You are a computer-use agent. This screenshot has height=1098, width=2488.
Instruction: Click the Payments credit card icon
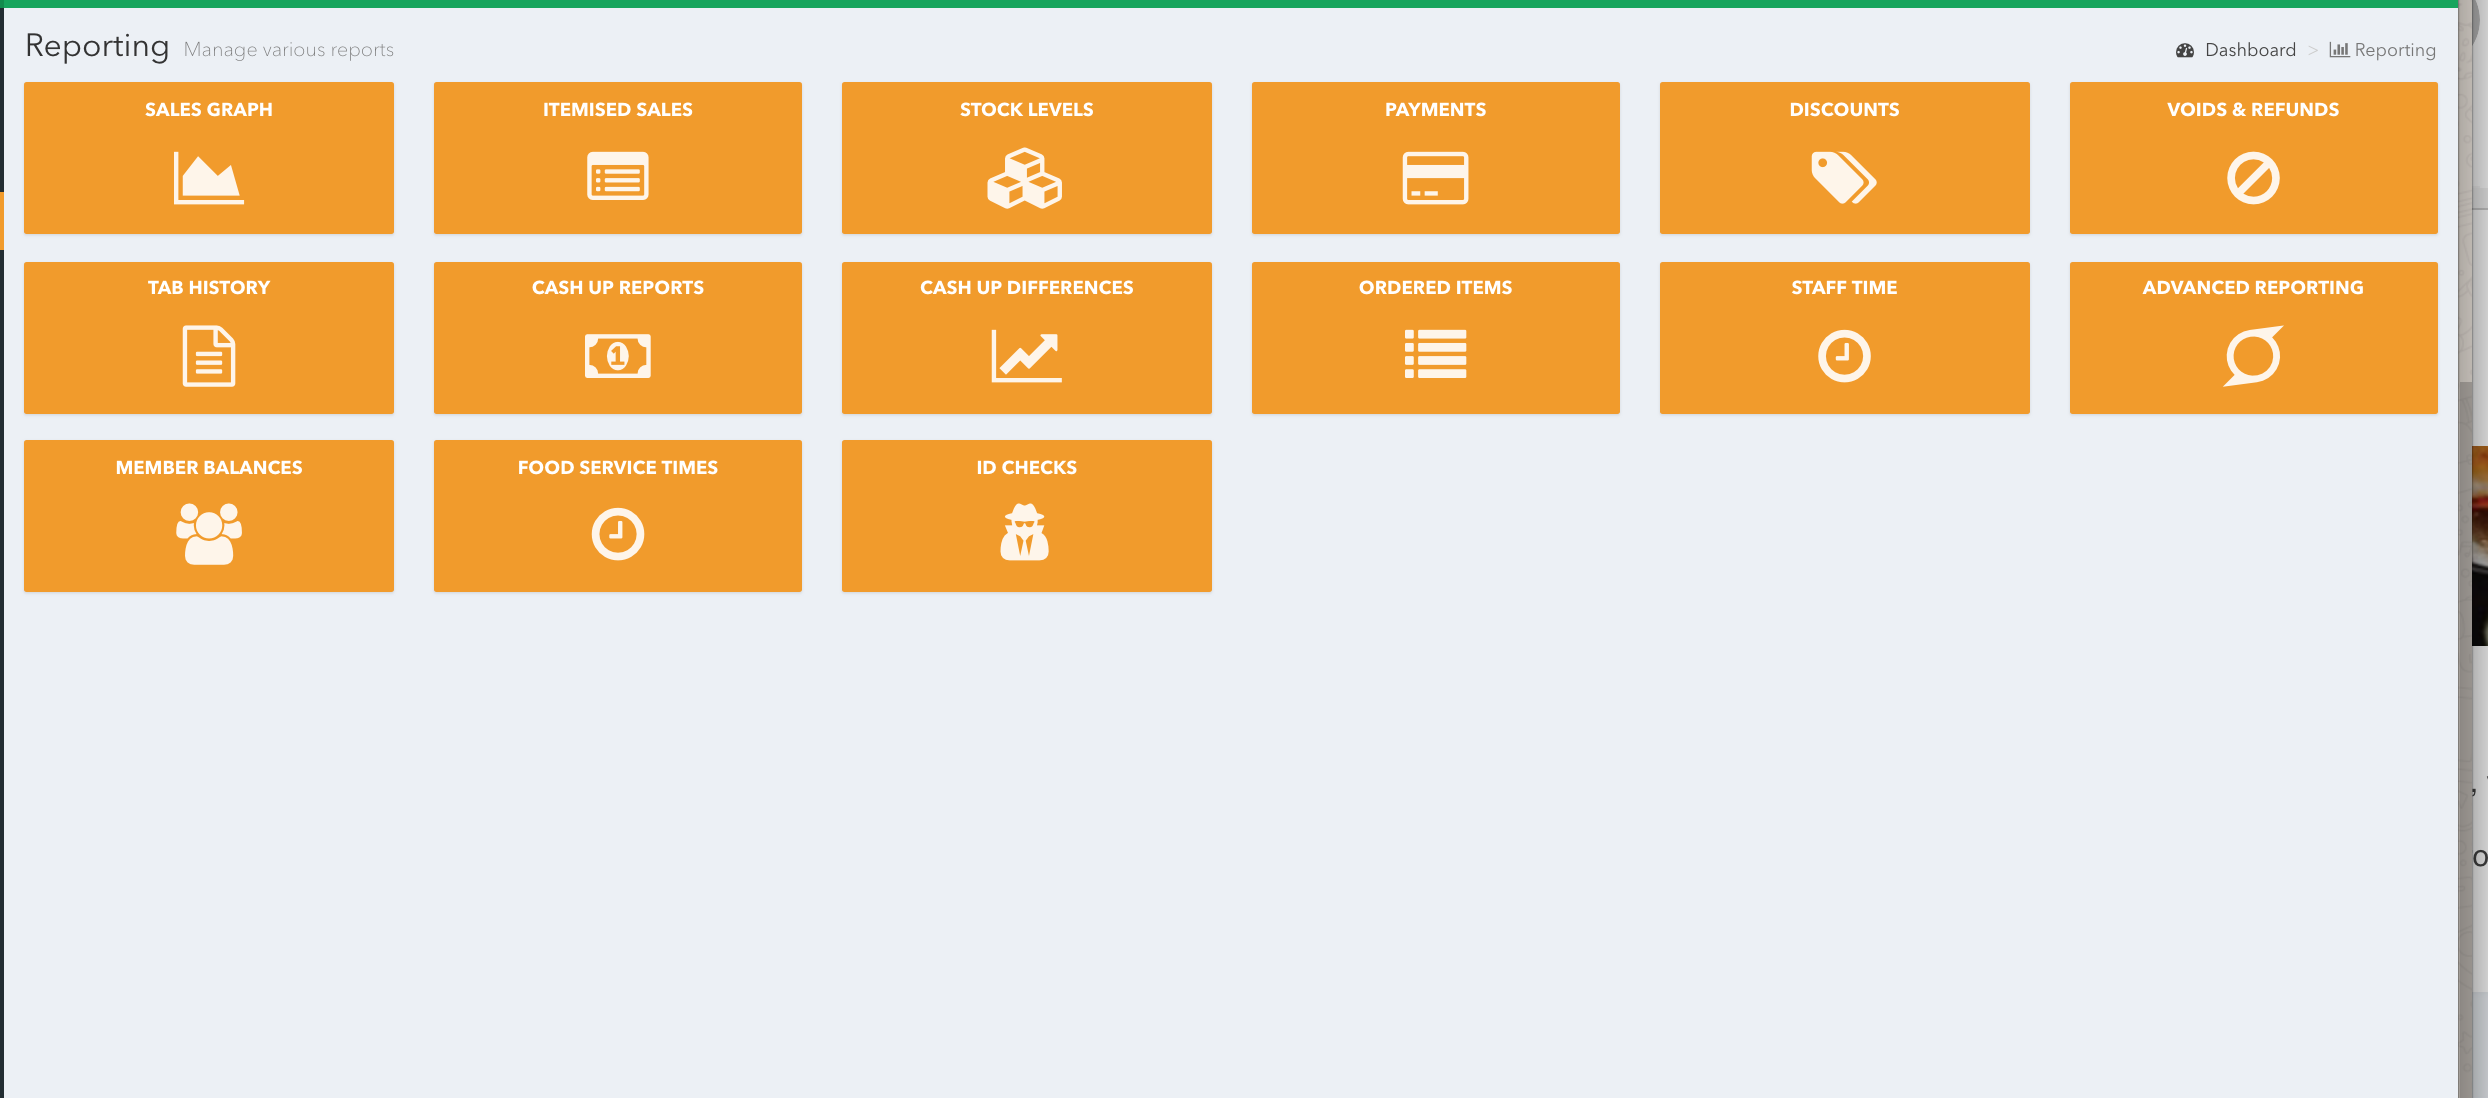(x=1435, y=178)
